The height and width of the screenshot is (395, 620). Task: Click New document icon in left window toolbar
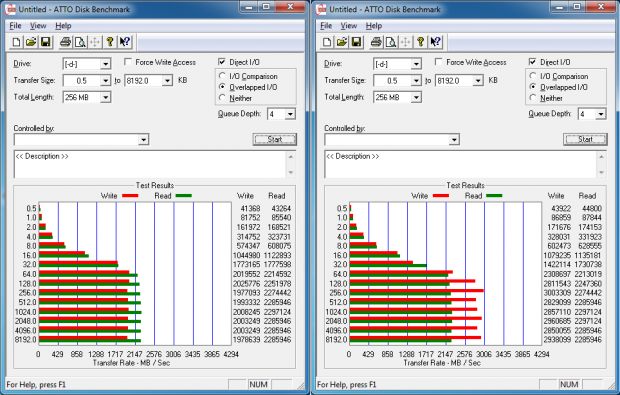point(17,42)
